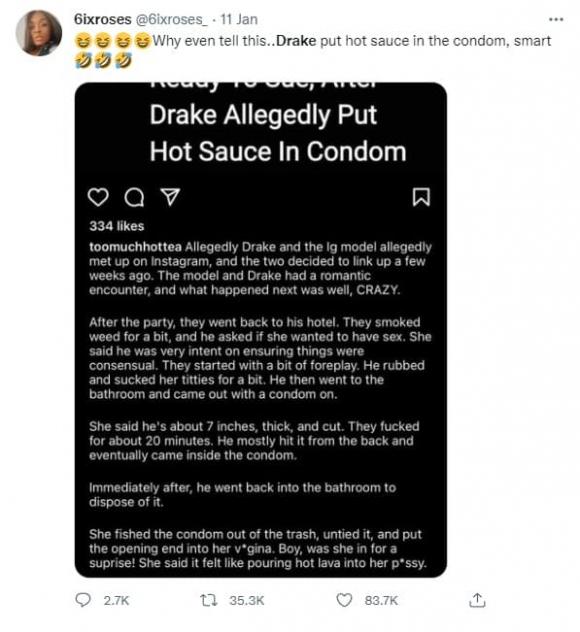Image resolution: width=580 pixels, height=632 pixels.
Task: Click the retweet arrows icon
Action: click(x=209, y=601)
